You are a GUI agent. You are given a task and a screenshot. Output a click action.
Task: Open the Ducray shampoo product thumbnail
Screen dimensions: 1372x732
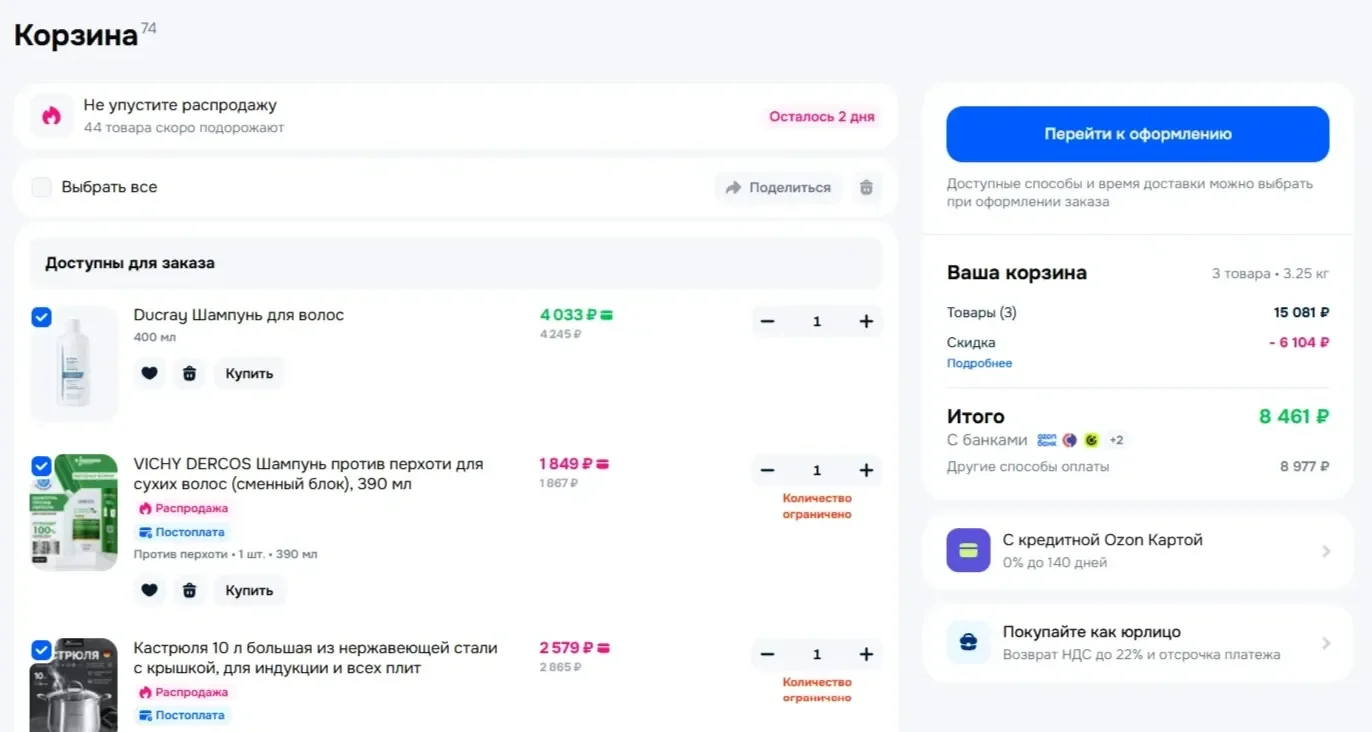pos(74,363)
